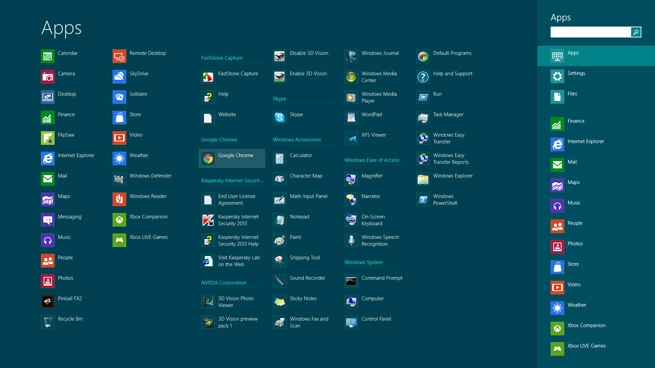The image size is (655, 368).
Task: Open the Messaging app icon
Action: click(48, 220)
